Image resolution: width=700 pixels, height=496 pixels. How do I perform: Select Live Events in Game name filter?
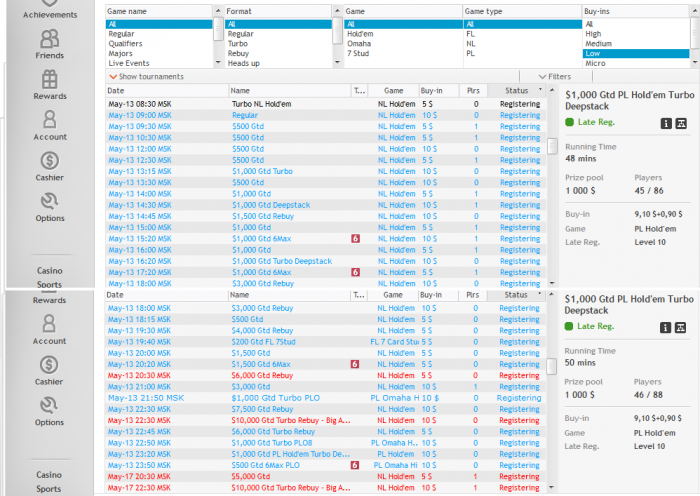point(129,63)
